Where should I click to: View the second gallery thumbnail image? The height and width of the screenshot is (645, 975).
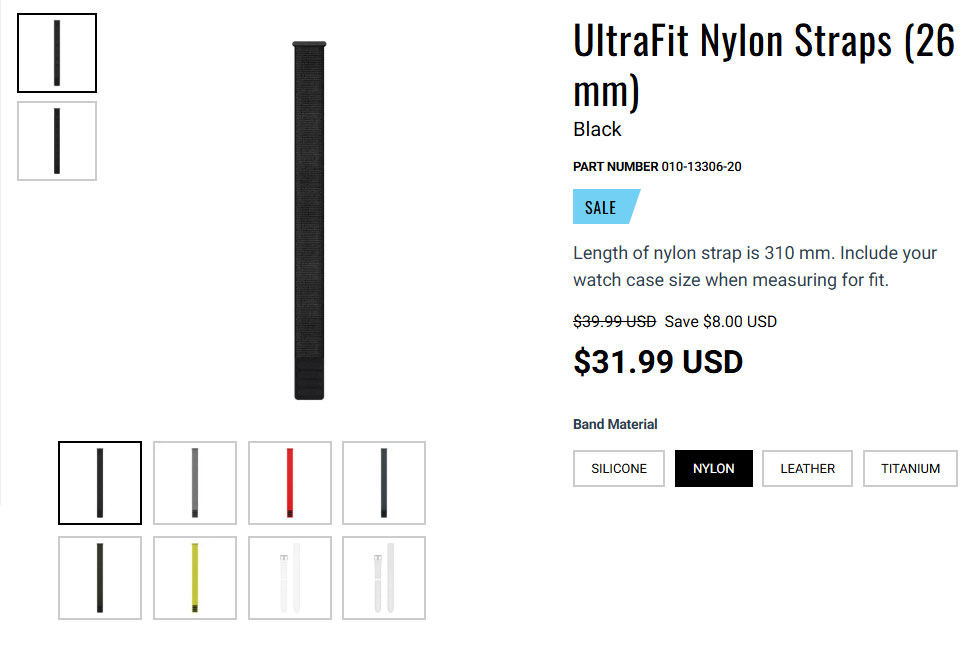[57, 141]
